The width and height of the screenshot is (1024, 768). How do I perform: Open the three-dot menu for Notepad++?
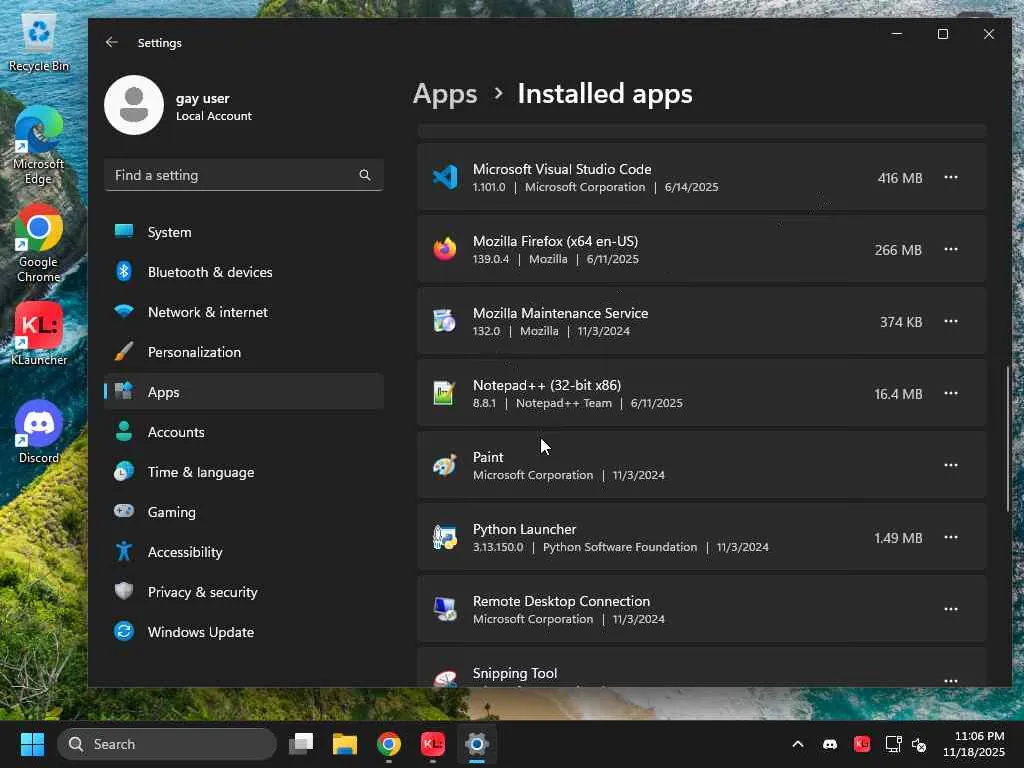click(951, 394)
